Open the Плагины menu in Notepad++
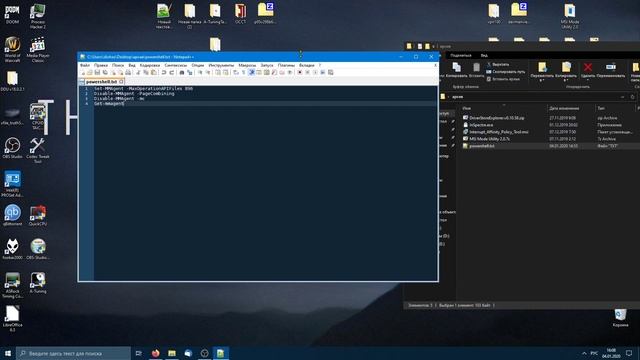Image resolution: width=640 pixels, height=360 pixels. (286, 65)
